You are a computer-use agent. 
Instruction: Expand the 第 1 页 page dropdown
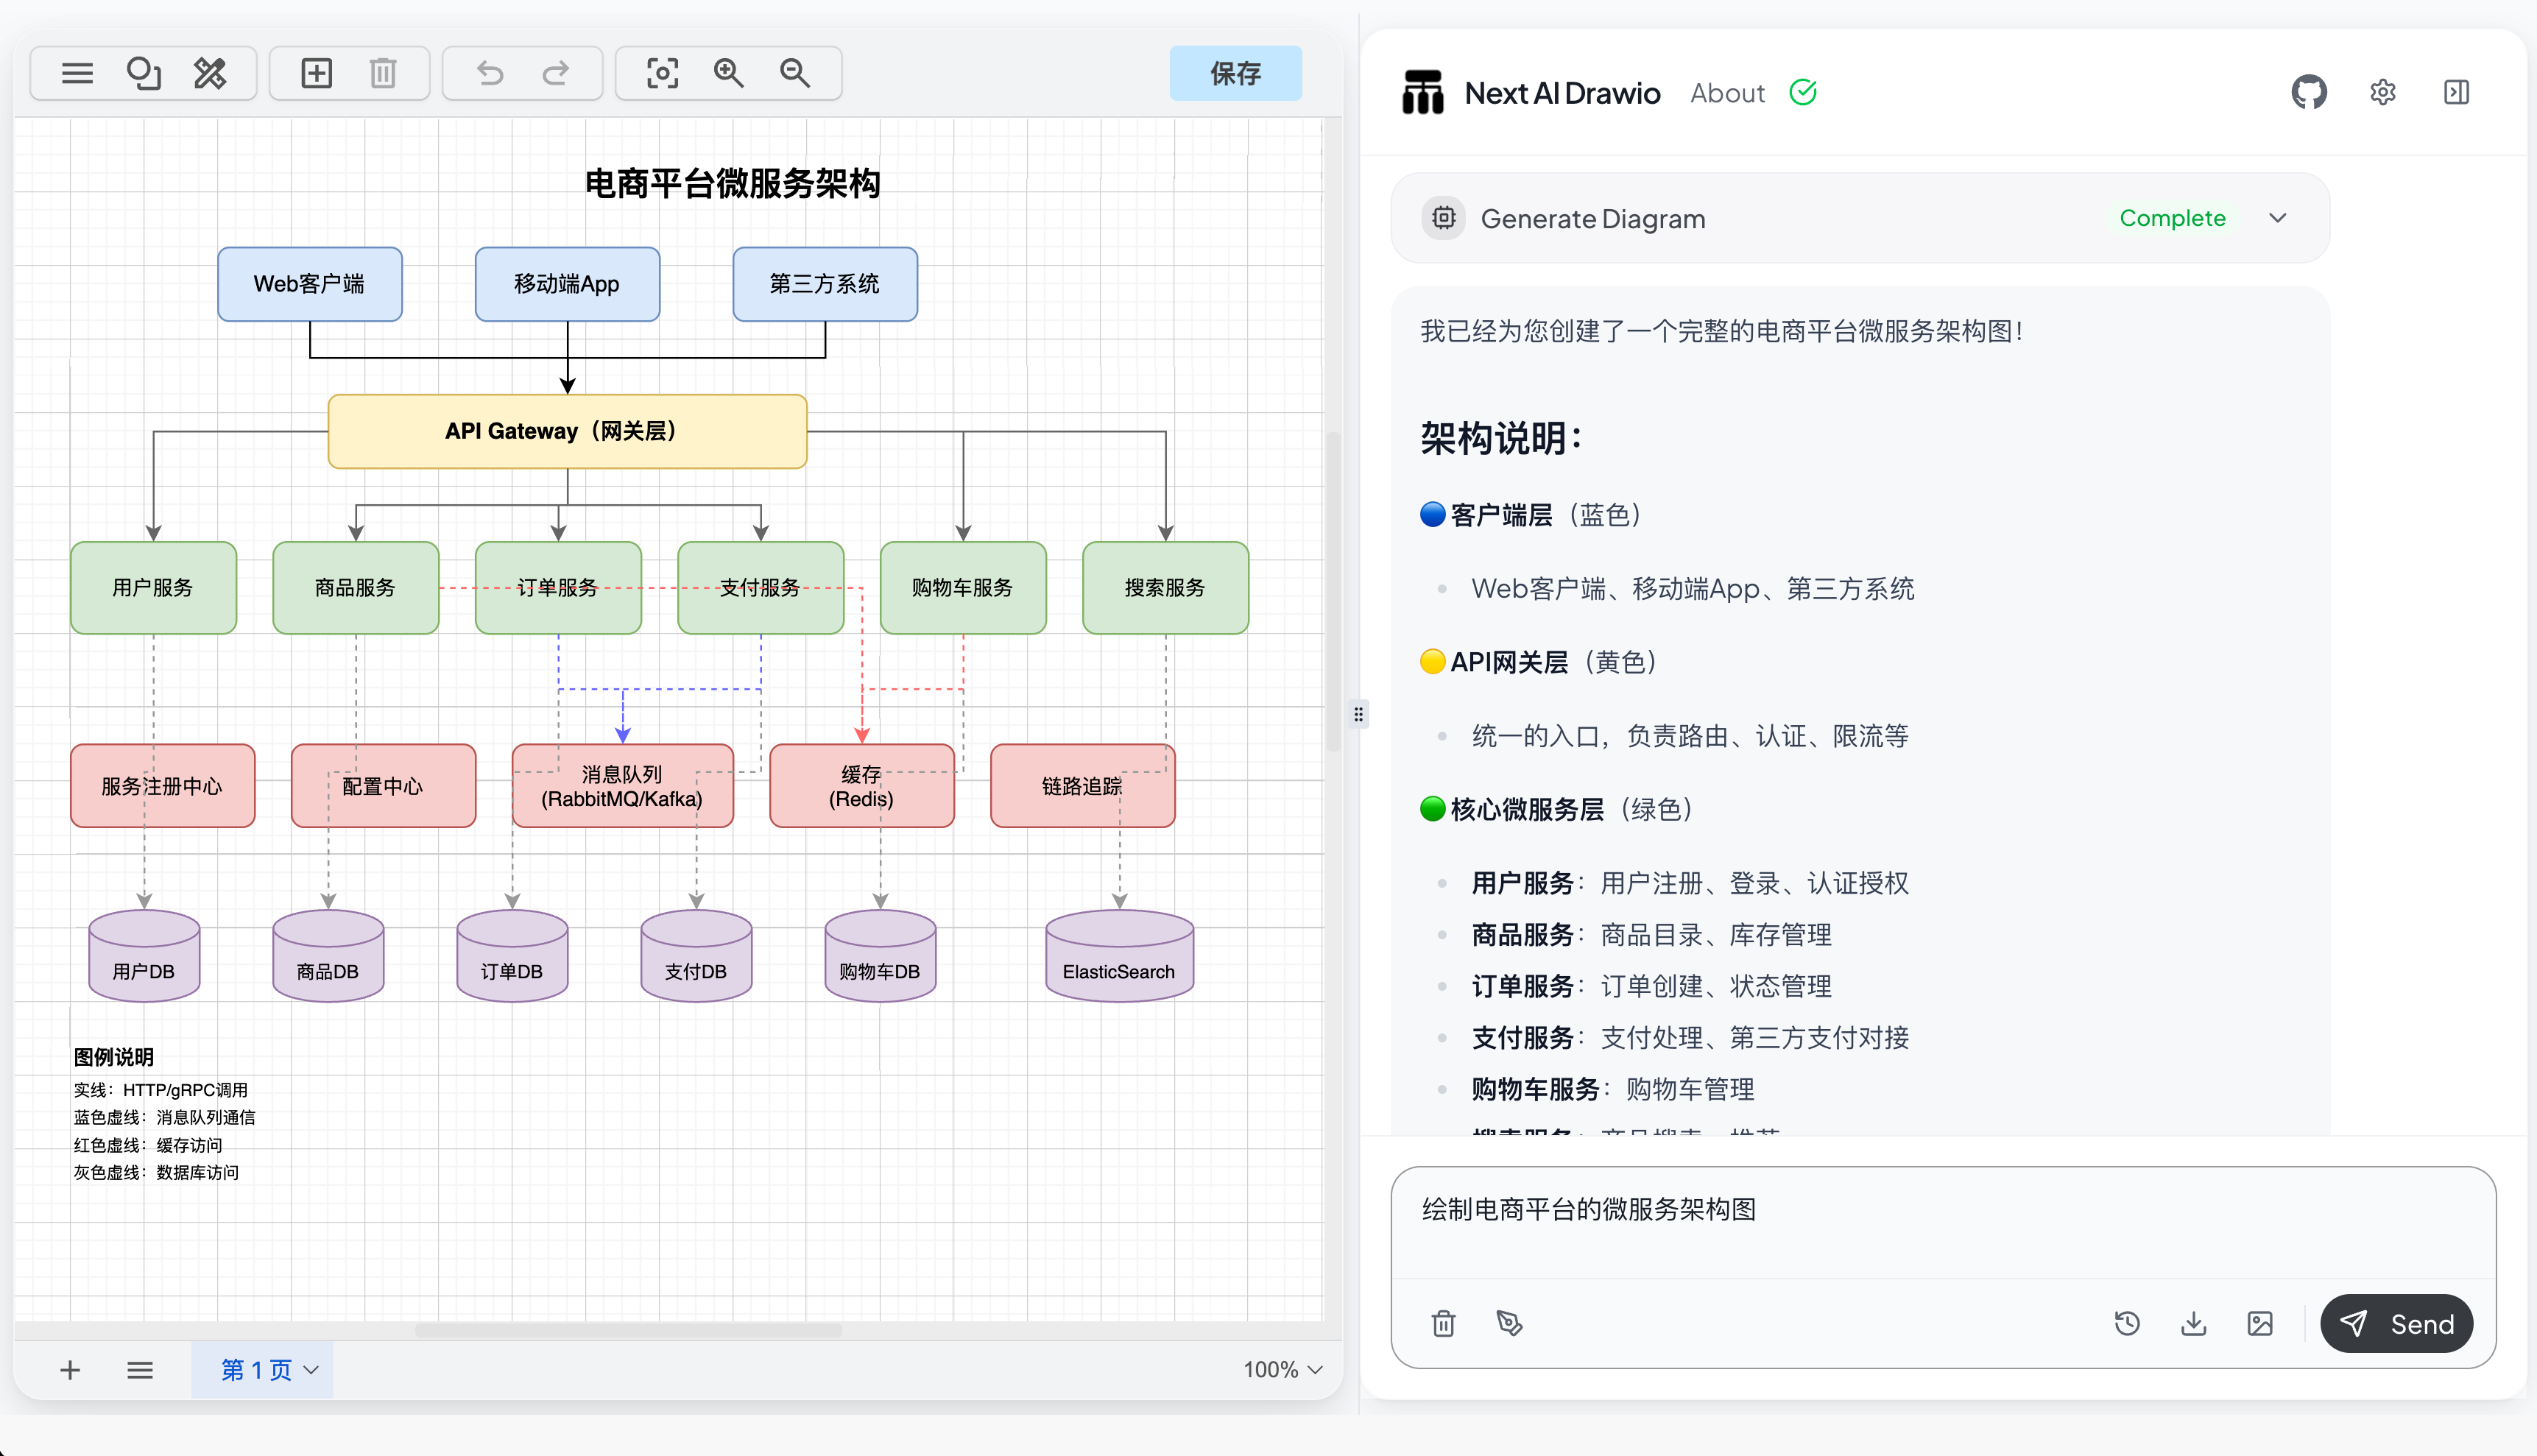point(268,1369)
